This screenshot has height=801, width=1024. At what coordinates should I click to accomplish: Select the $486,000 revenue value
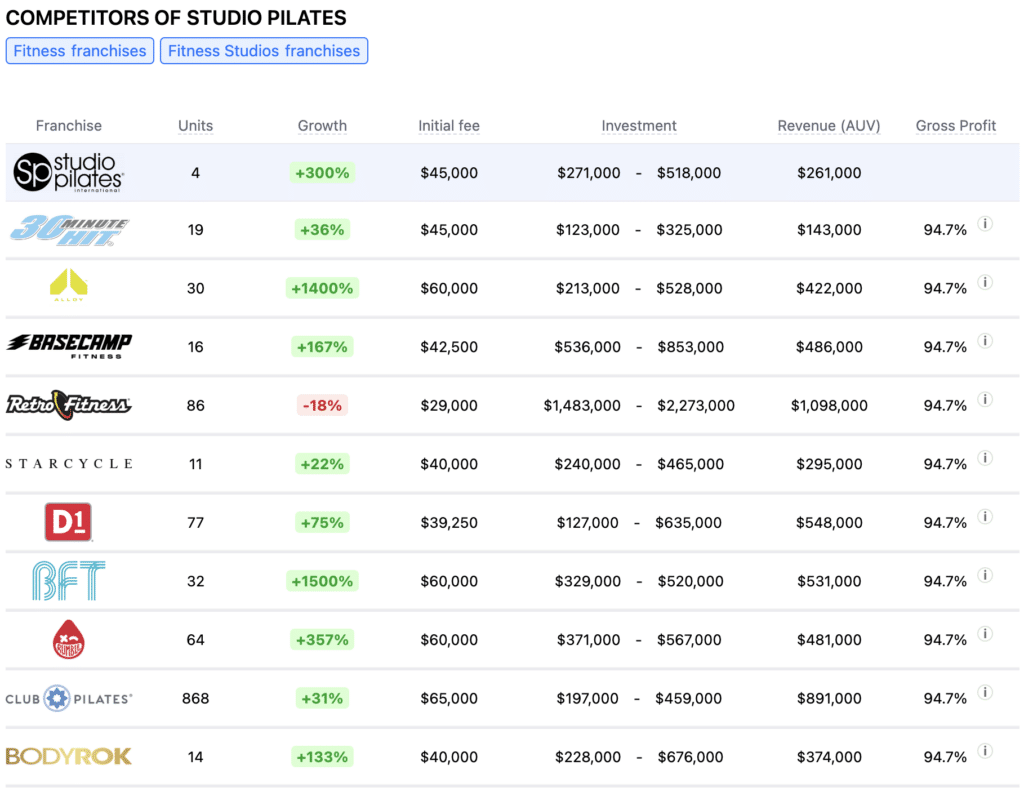(829, 347)
